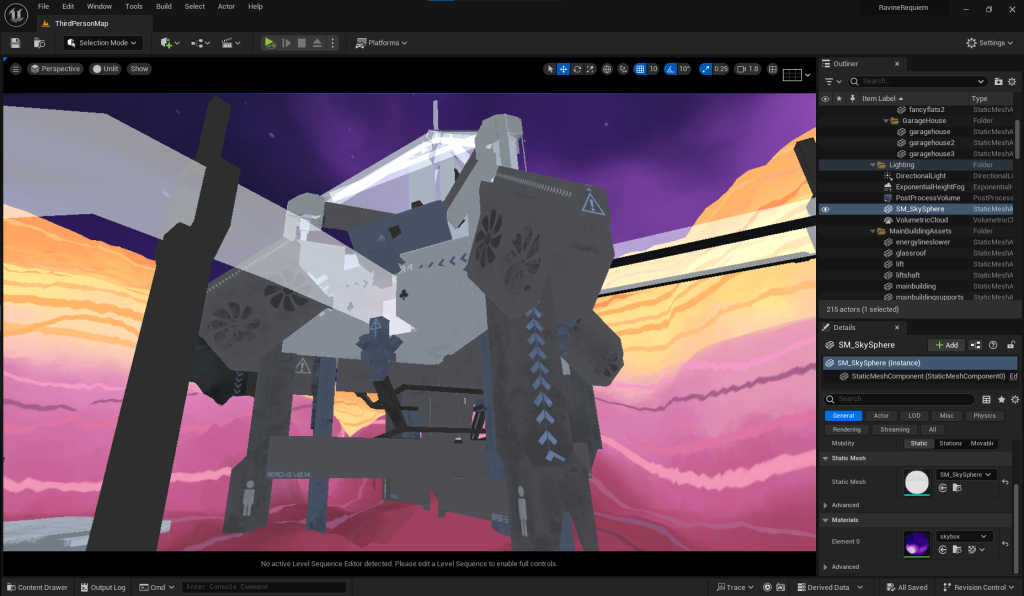Image resolution: width=1024 pixels, height=596 pixels.
Task: Open grid snap size value 10
Action: click(x=653, y=69)
